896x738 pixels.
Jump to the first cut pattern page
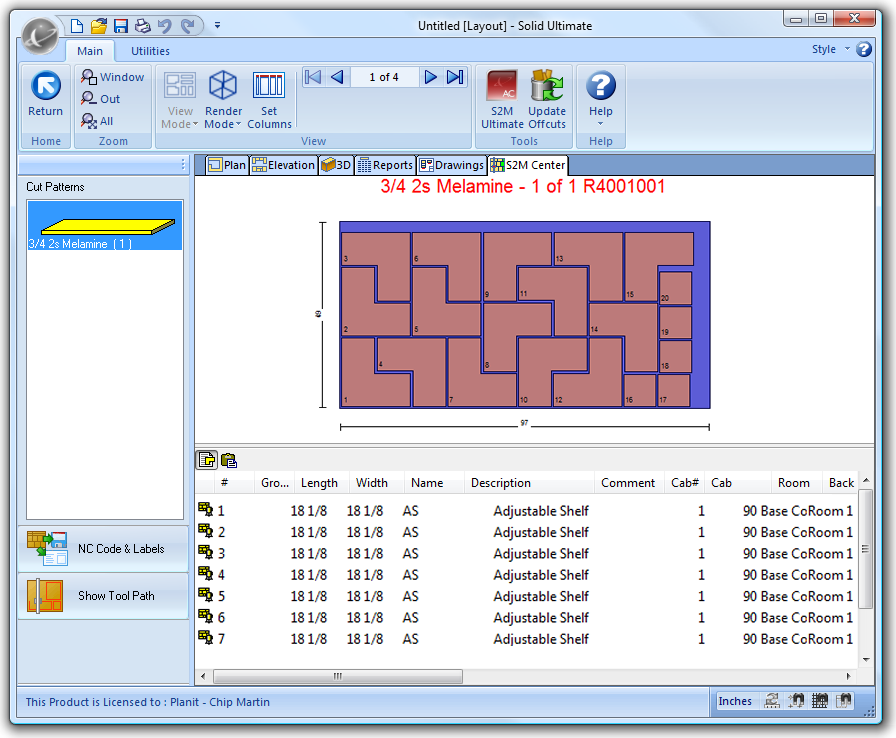[x=313, y=77]
